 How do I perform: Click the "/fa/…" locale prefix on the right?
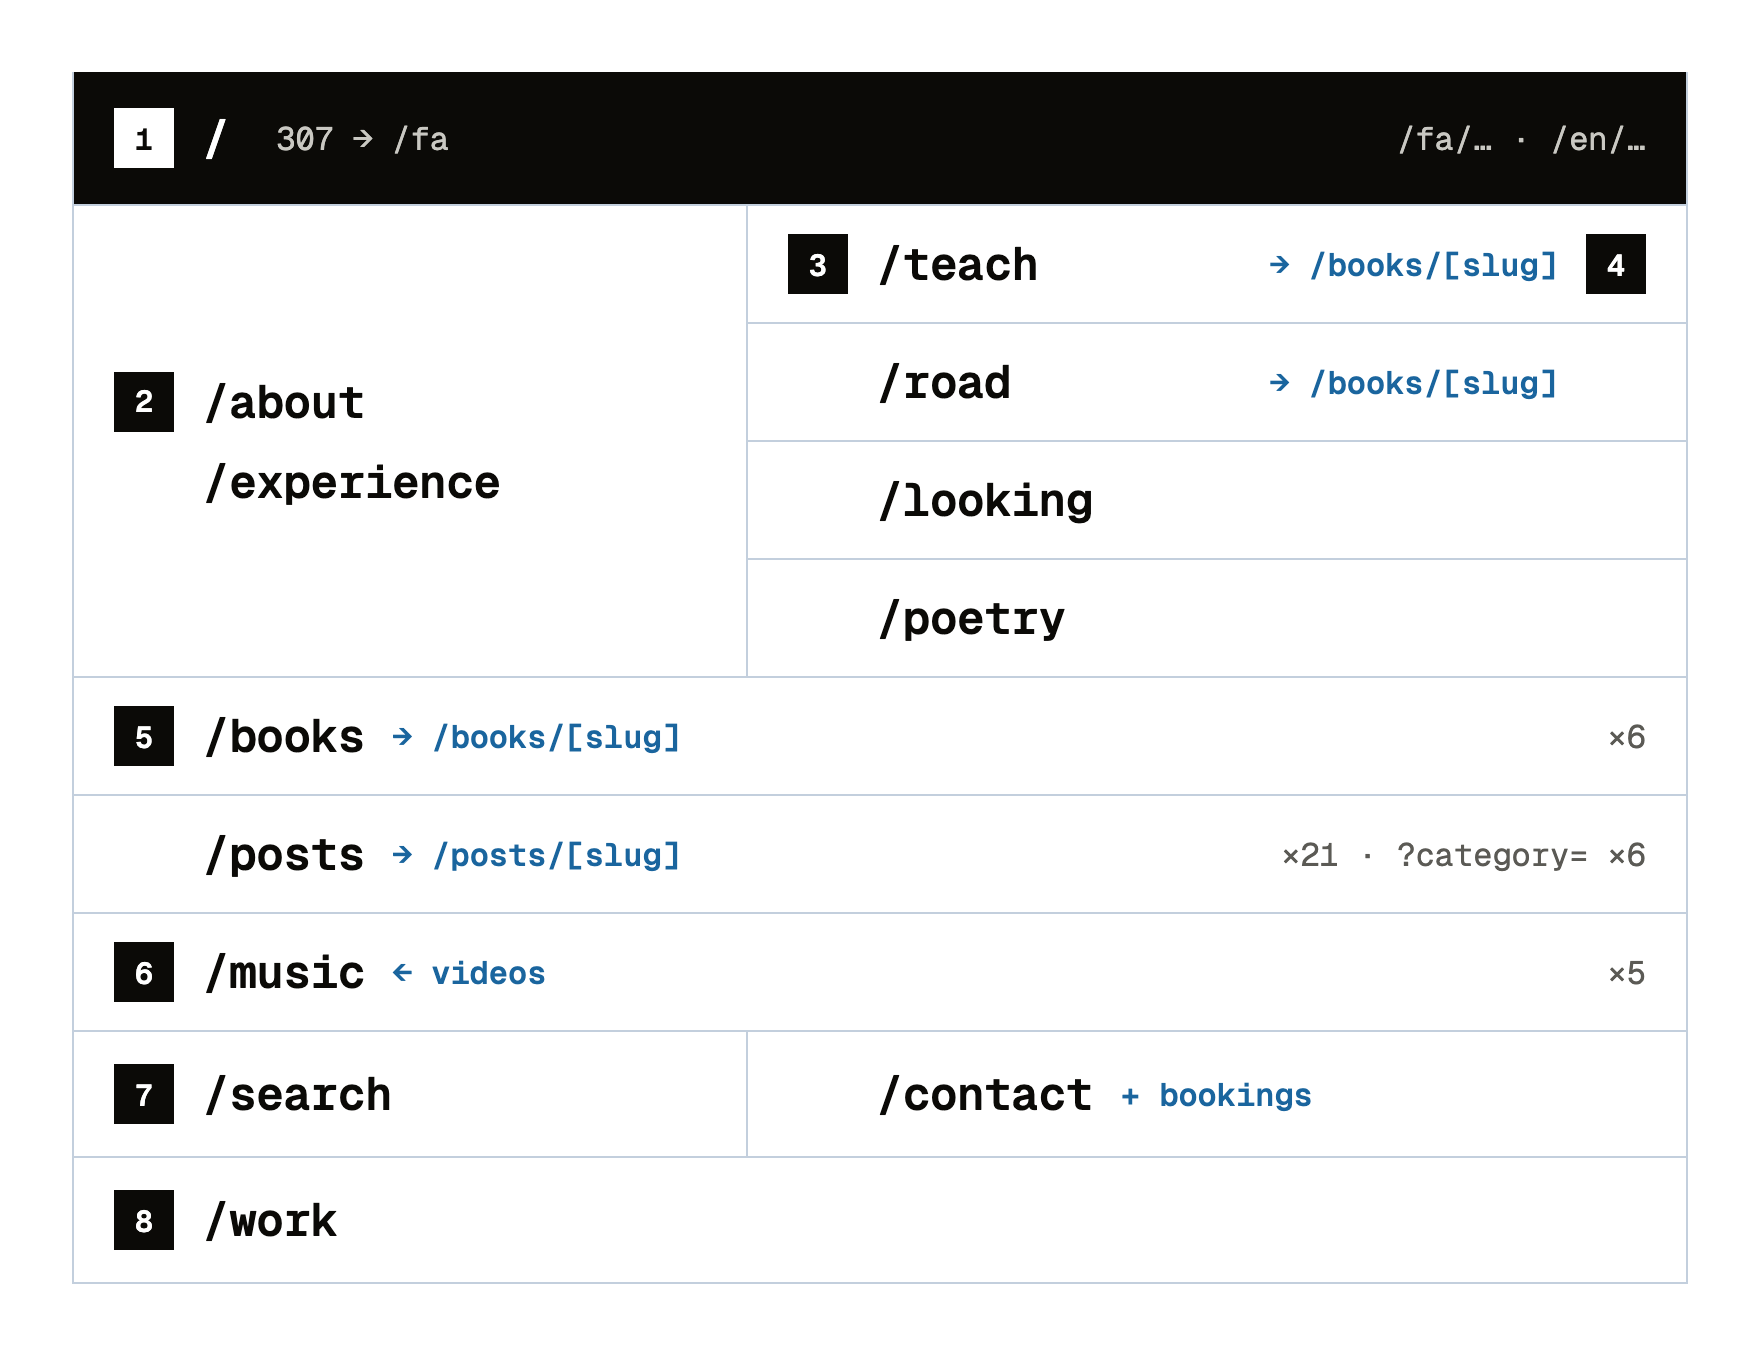click(1445, 139)
